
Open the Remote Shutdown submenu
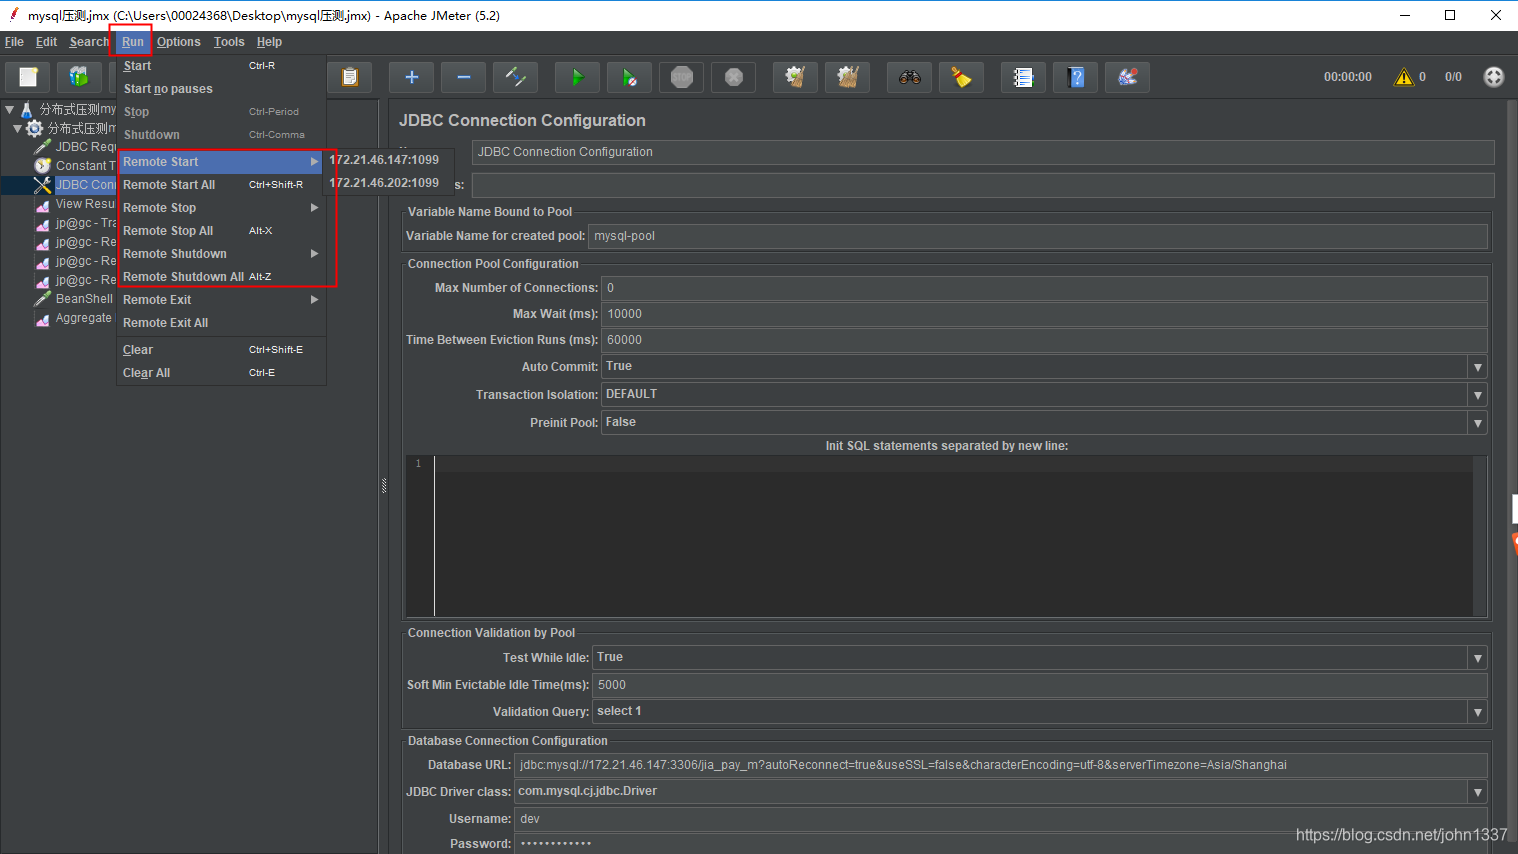221,254
